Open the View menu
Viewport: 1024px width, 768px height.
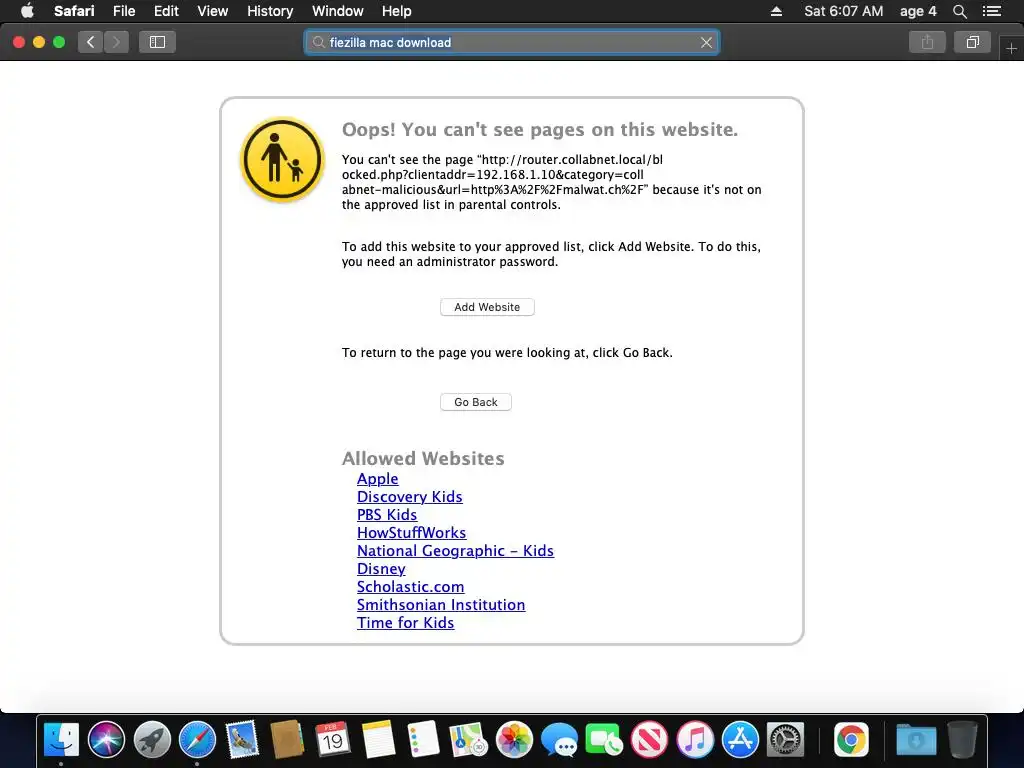(x=212, y=11)
